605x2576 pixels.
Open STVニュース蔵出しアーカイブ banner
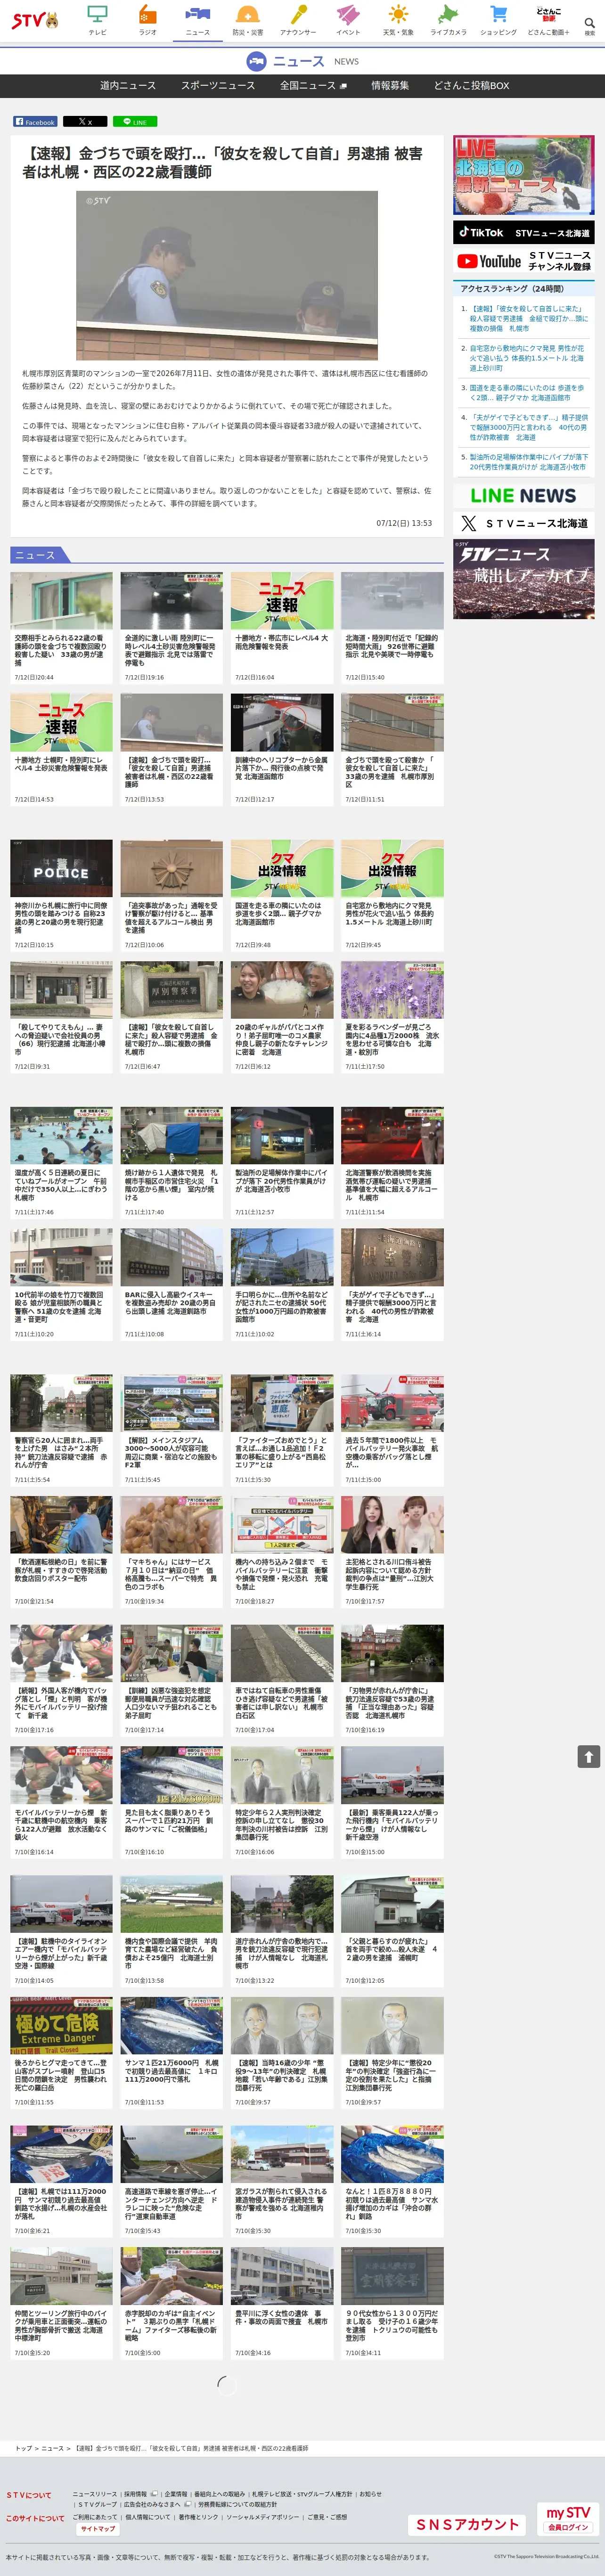point(523,579)
